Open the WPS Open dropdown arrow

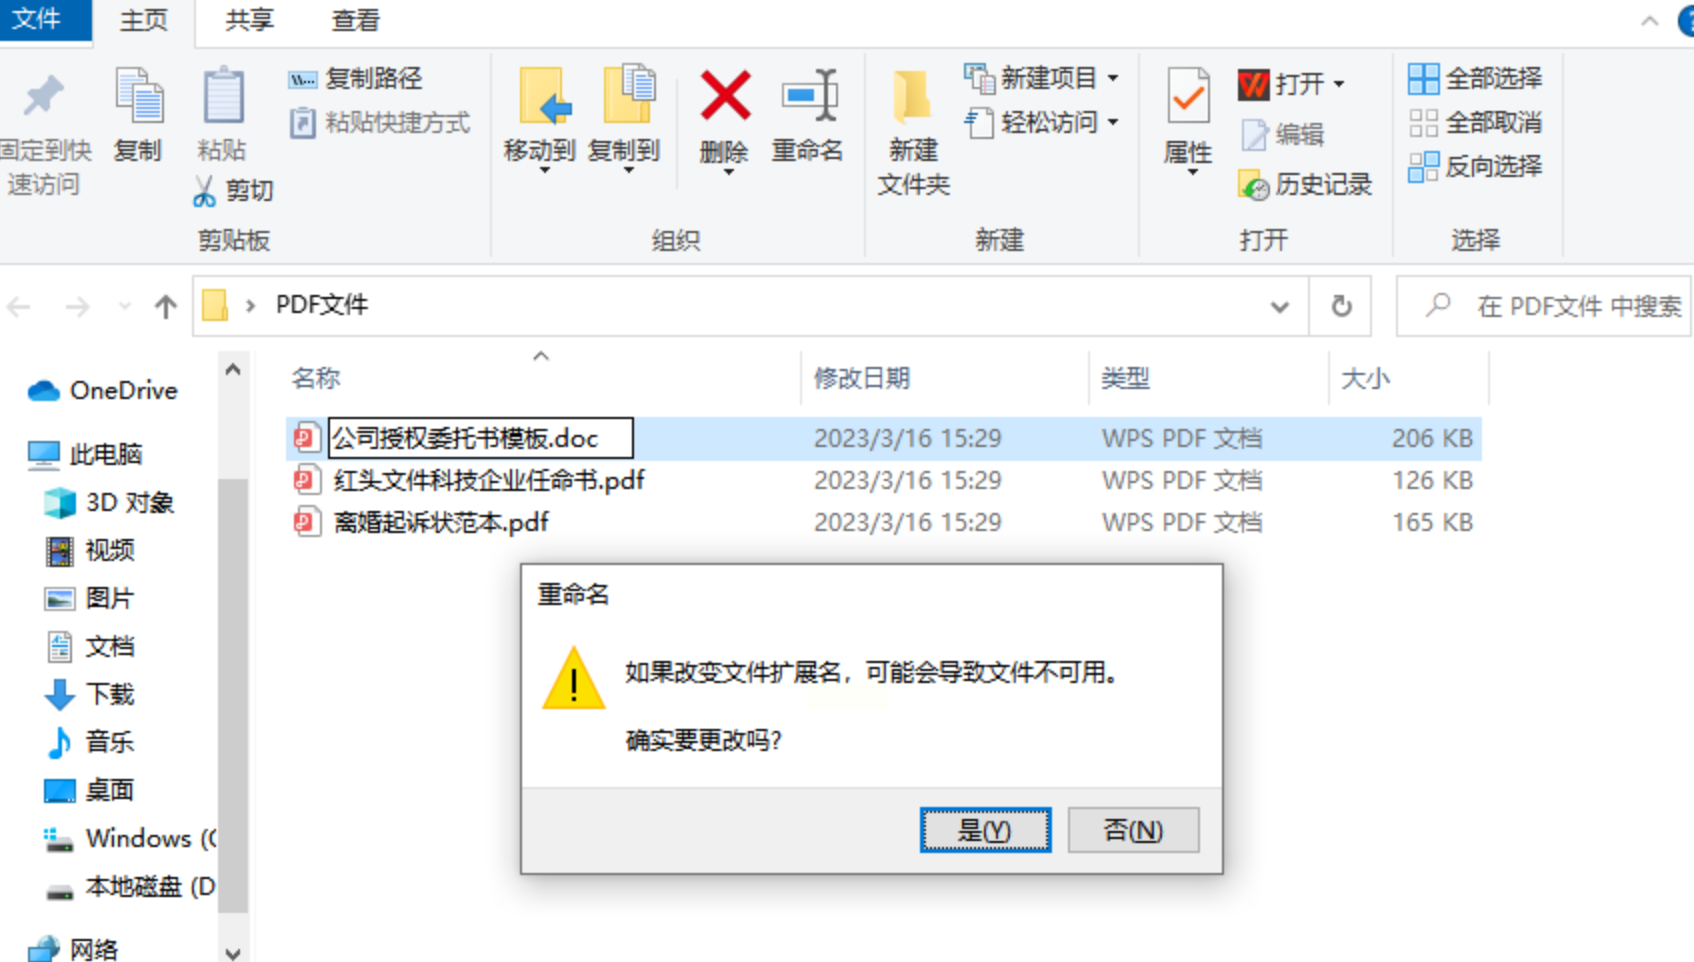coord(1339,84)
